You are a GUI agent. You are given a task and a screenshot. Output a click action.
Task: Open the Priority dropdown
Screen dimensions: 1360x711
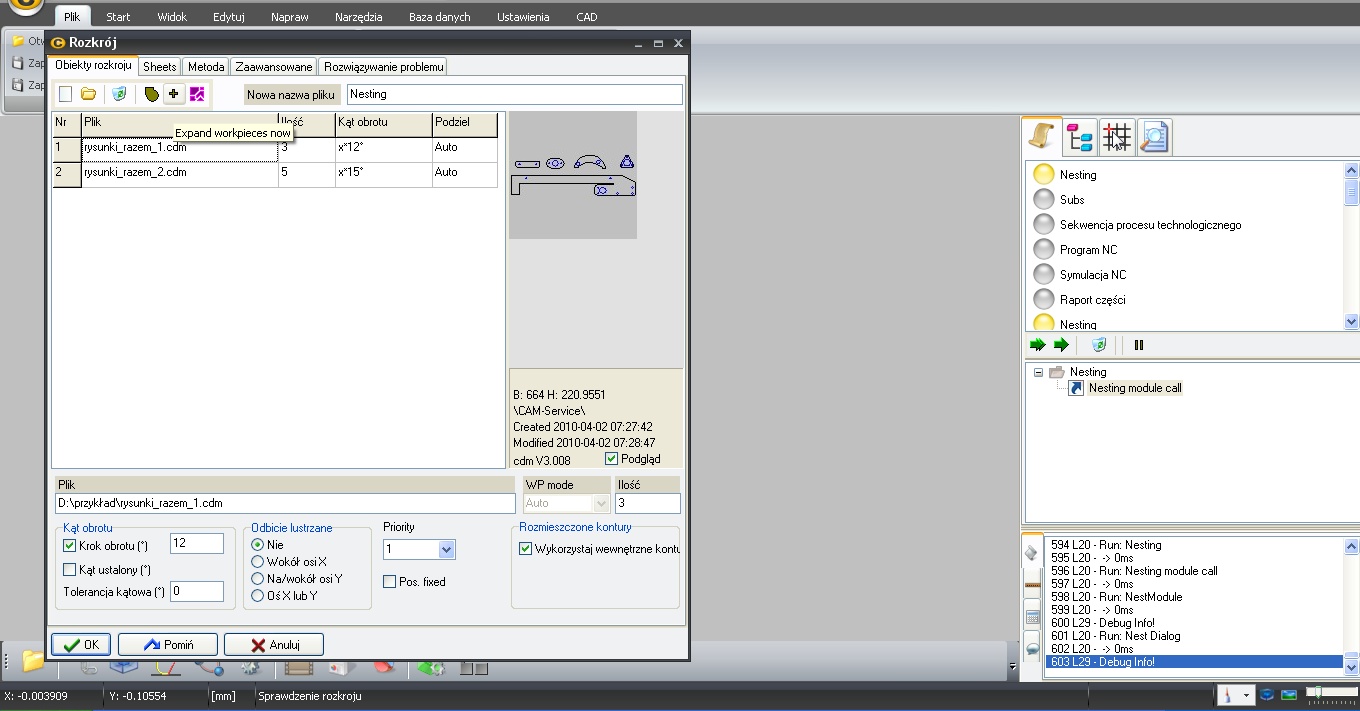(x=446, y=549)
